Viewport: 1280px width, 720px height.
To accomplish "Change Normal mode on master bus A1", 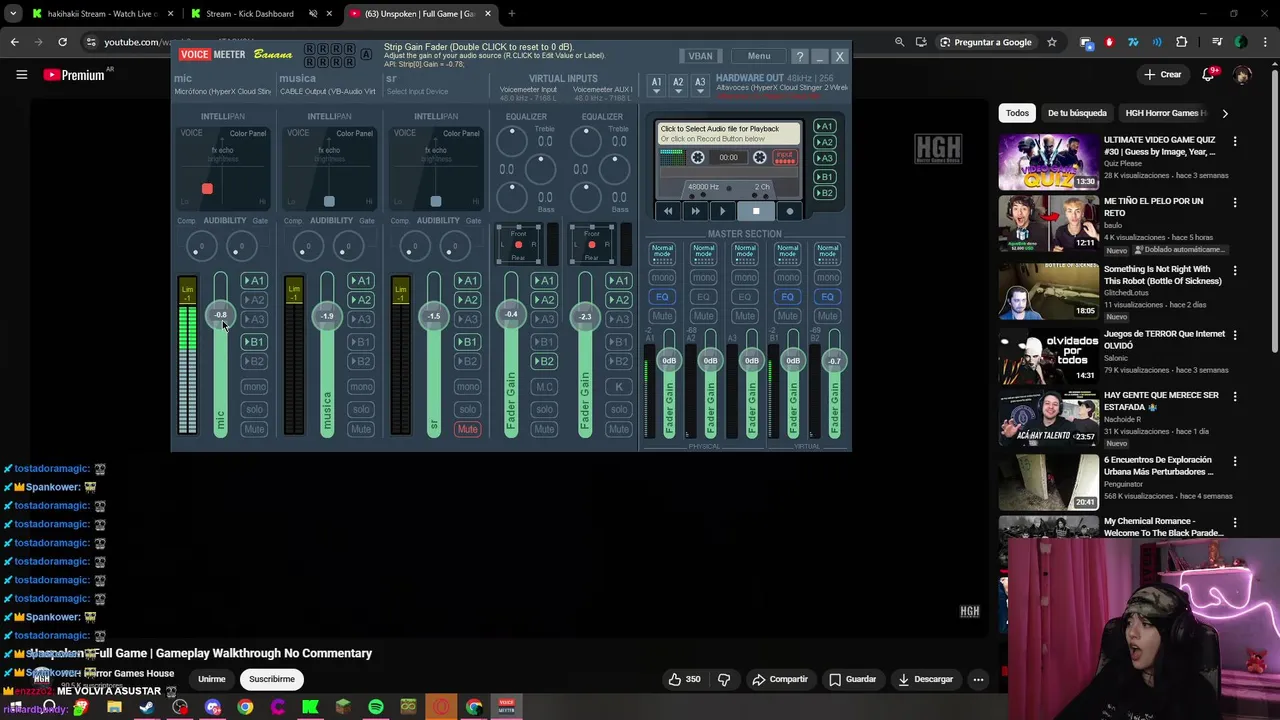I will click(662, 252).
